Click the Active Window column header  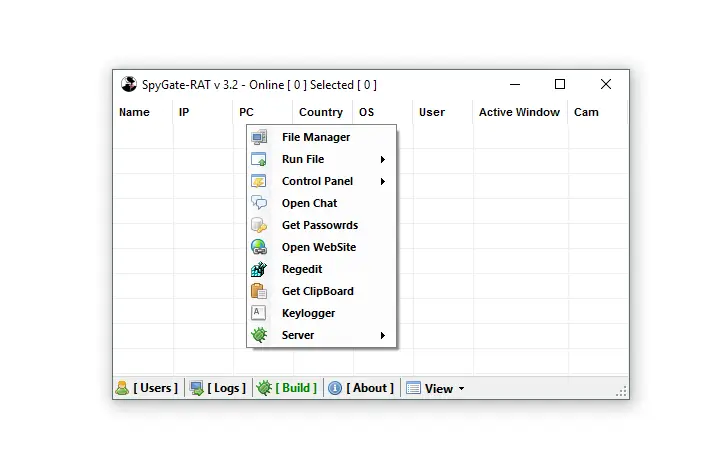tap(519, 112)
